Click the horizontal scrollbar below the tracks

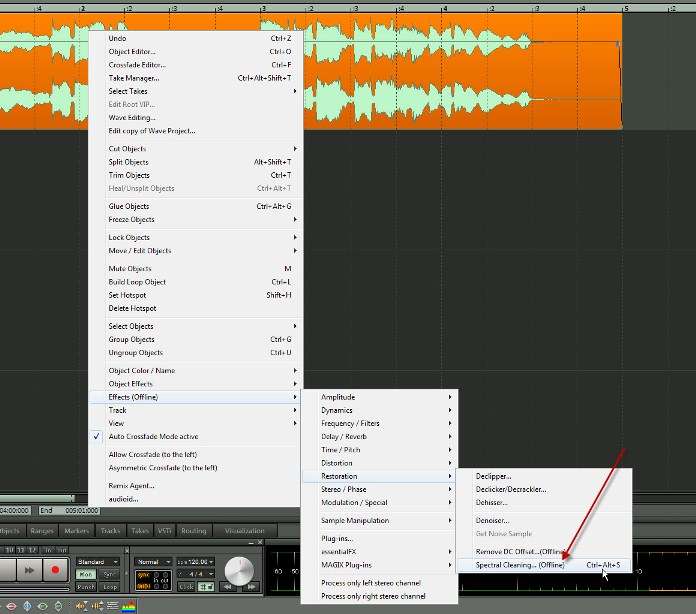coord(37,498)
